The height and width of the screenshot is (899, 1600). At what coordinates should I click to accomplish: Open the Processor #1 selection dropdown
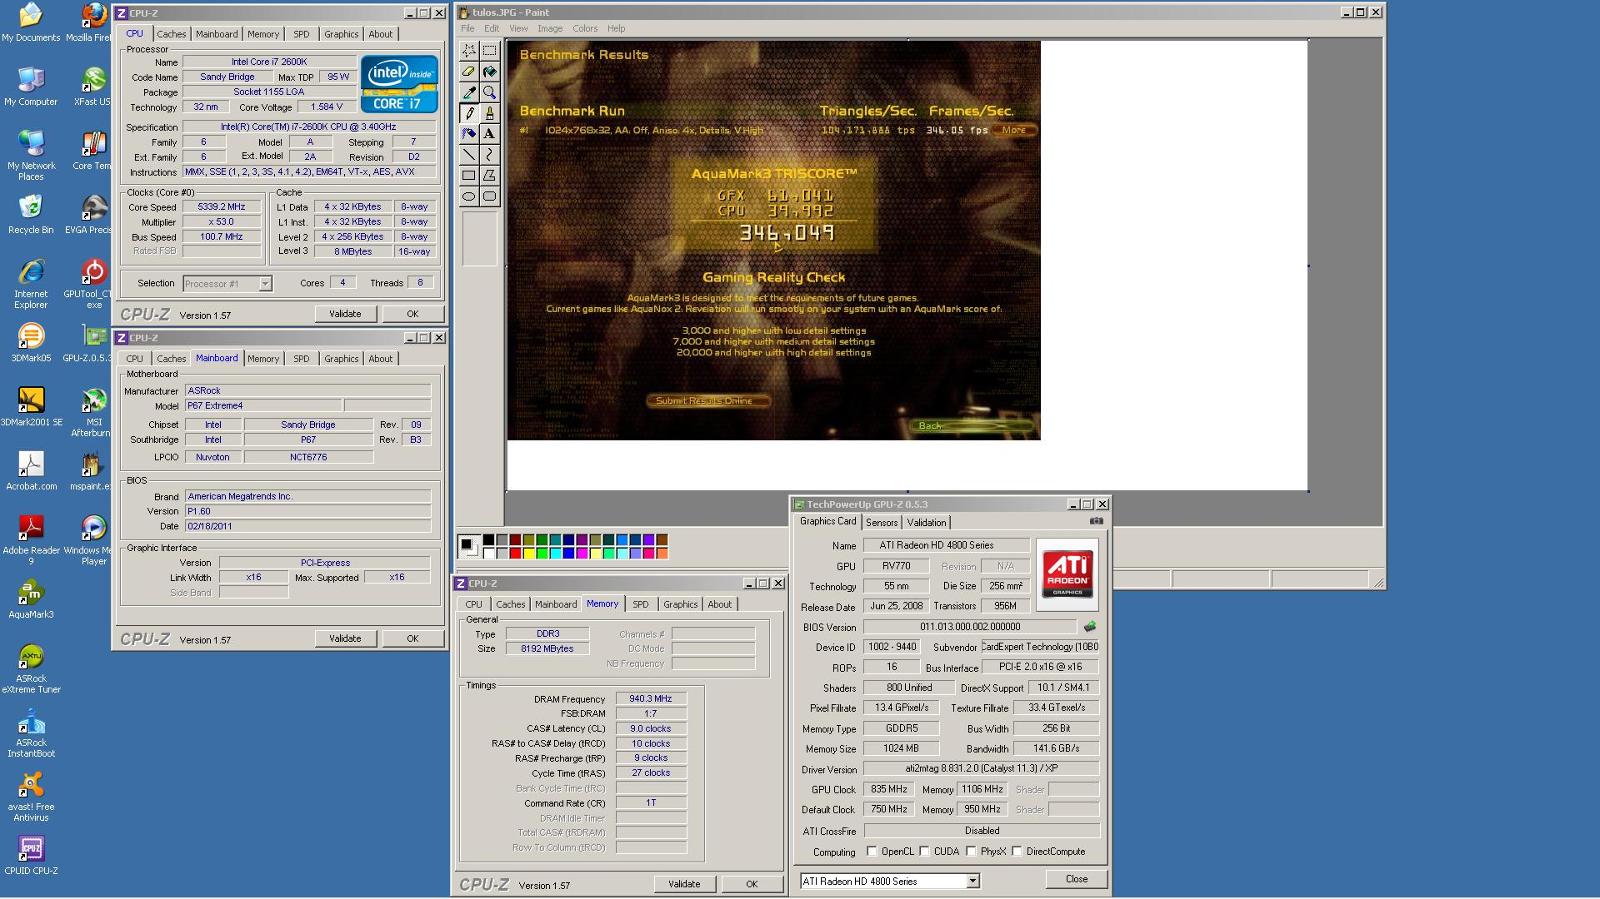(265, 283)
